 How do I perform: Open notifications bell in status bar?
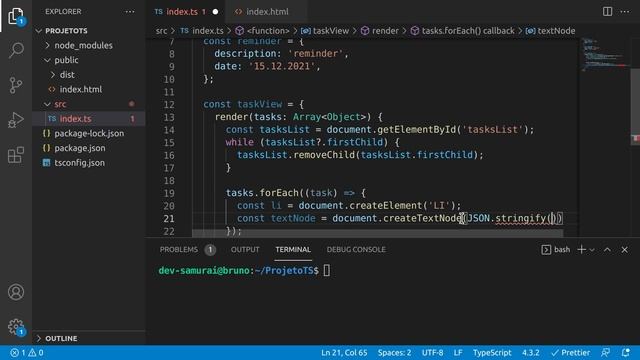[x=625, y=353]
